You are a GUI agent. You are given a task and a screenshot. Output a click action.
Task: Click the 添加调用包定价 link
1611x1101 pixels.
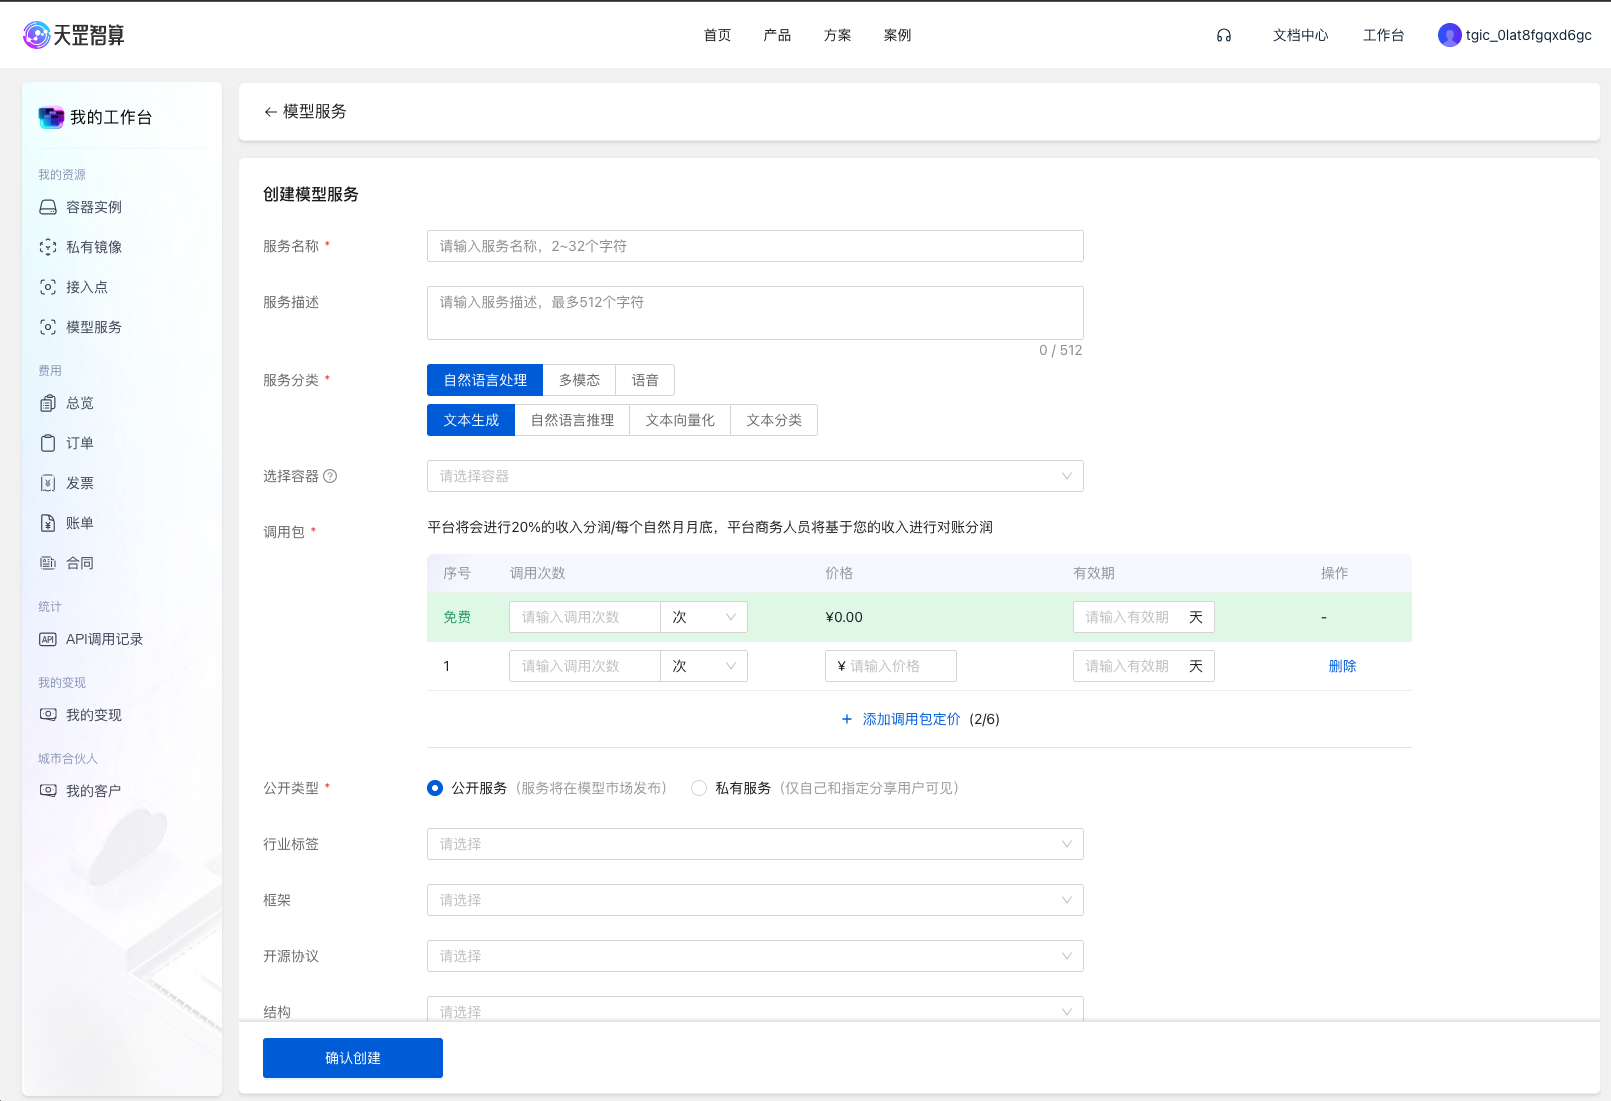pyautogui.click(x=911, y=719)
